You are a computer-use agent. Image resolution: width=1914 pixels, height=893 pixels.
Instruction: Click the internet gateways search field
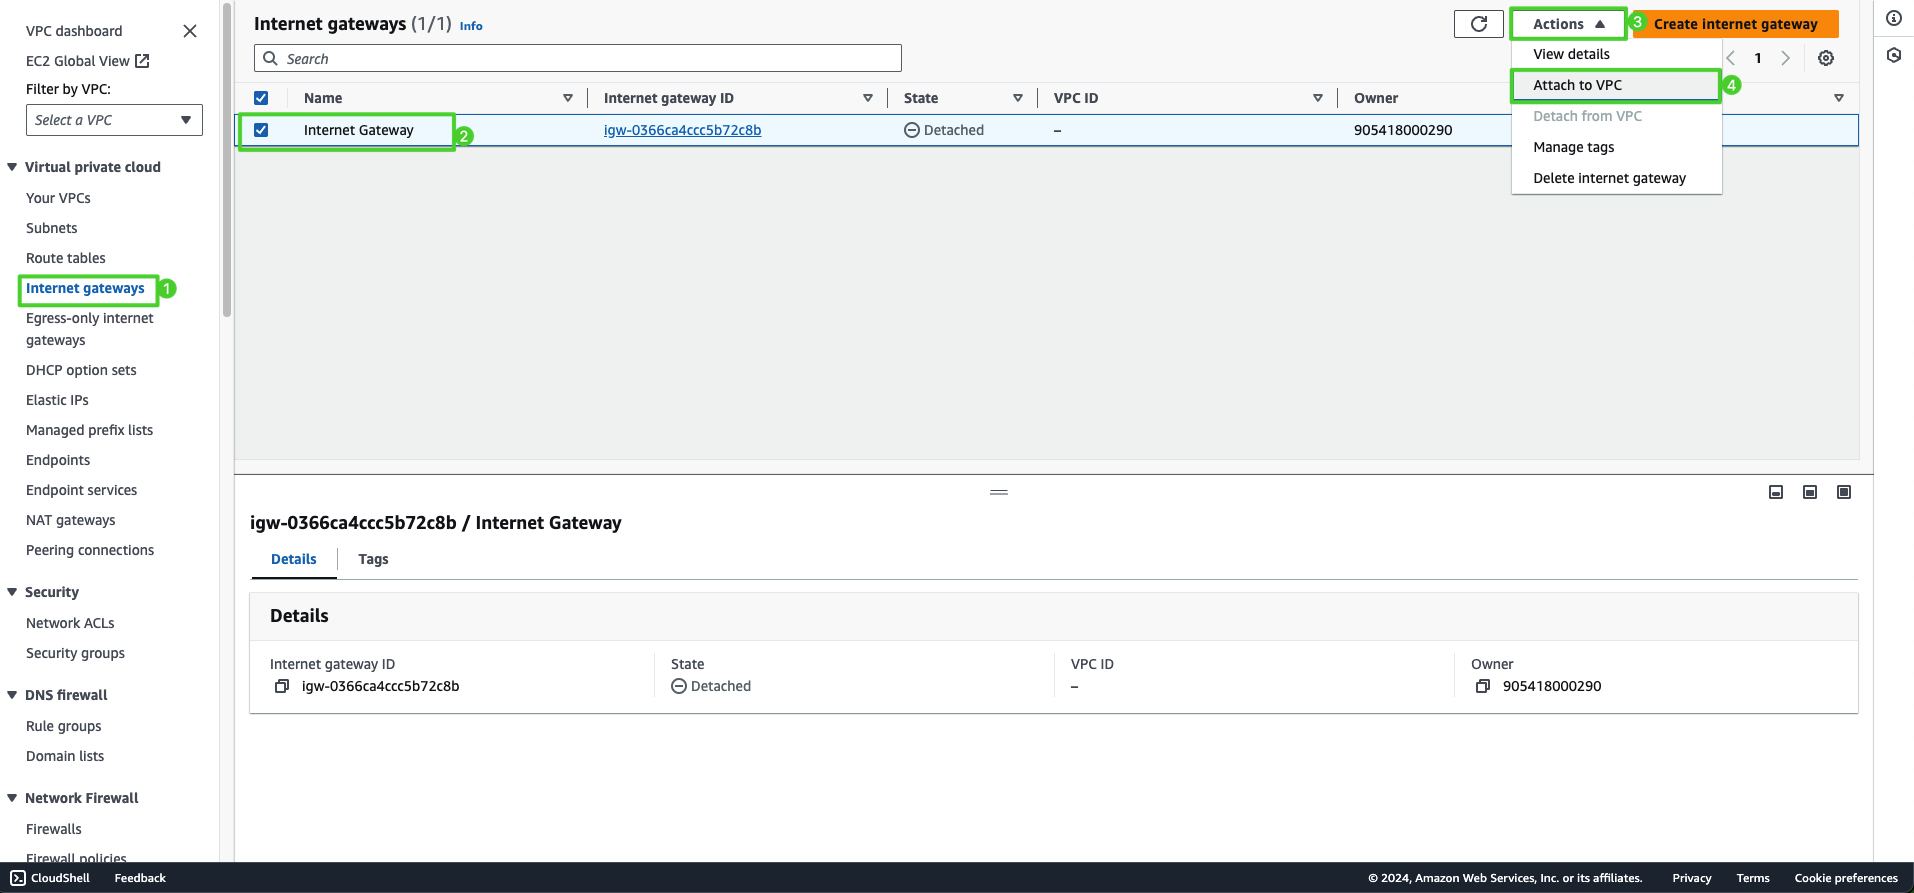[578, 59]
